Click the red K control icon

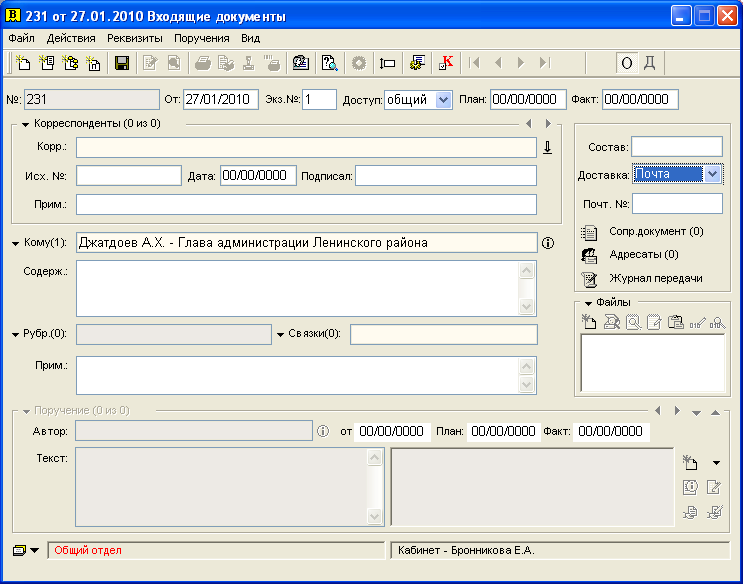coord(445,63)
